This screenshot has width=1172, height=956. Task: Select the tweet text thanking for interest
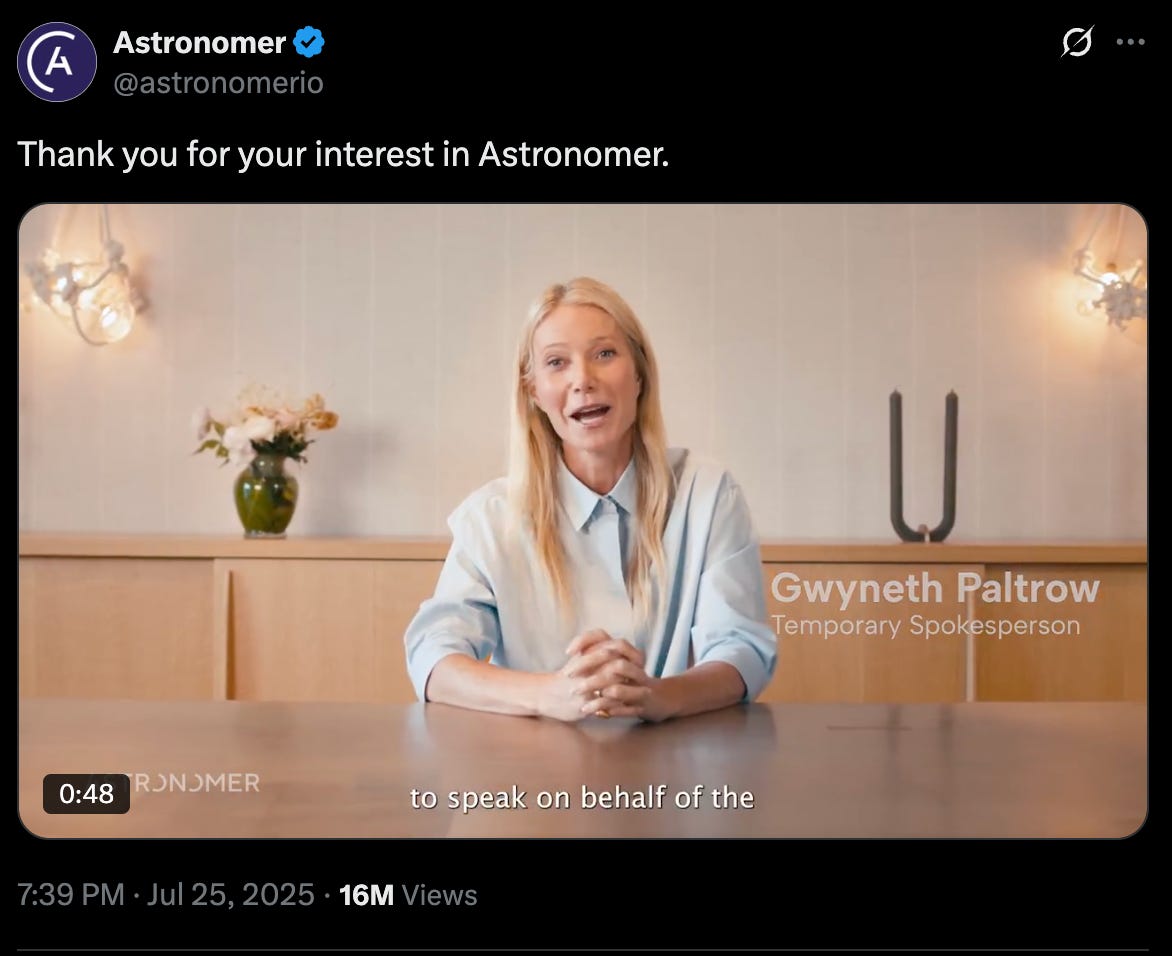pos(343,155)
